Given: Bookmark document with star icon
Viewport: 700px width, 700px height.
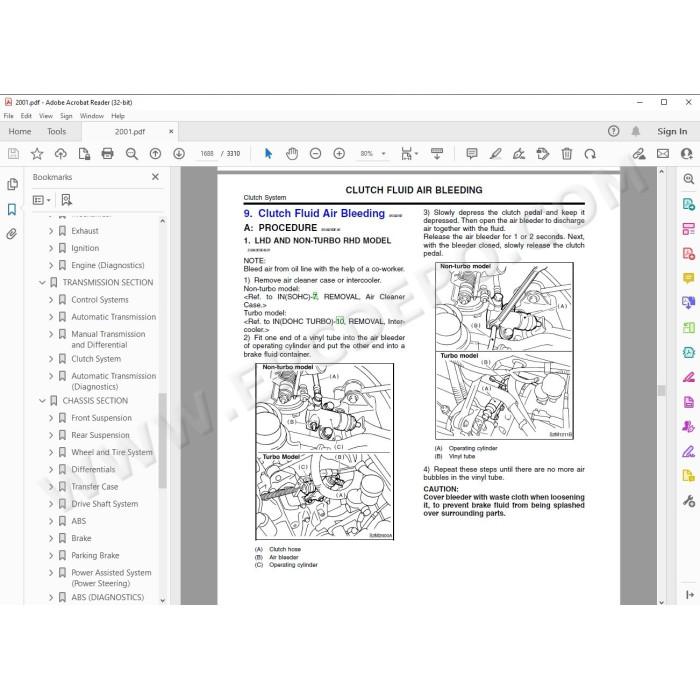Looking at the screenshot, I should pyautogui.click(x=37, y=154).
